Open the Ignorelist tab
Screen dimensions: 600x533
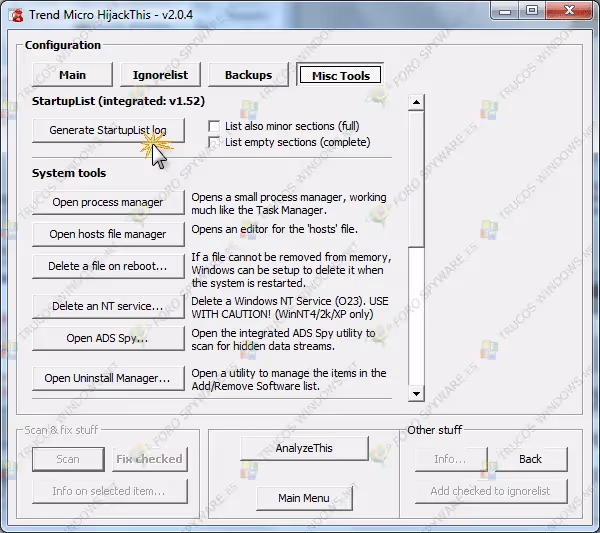pos(160,75)
